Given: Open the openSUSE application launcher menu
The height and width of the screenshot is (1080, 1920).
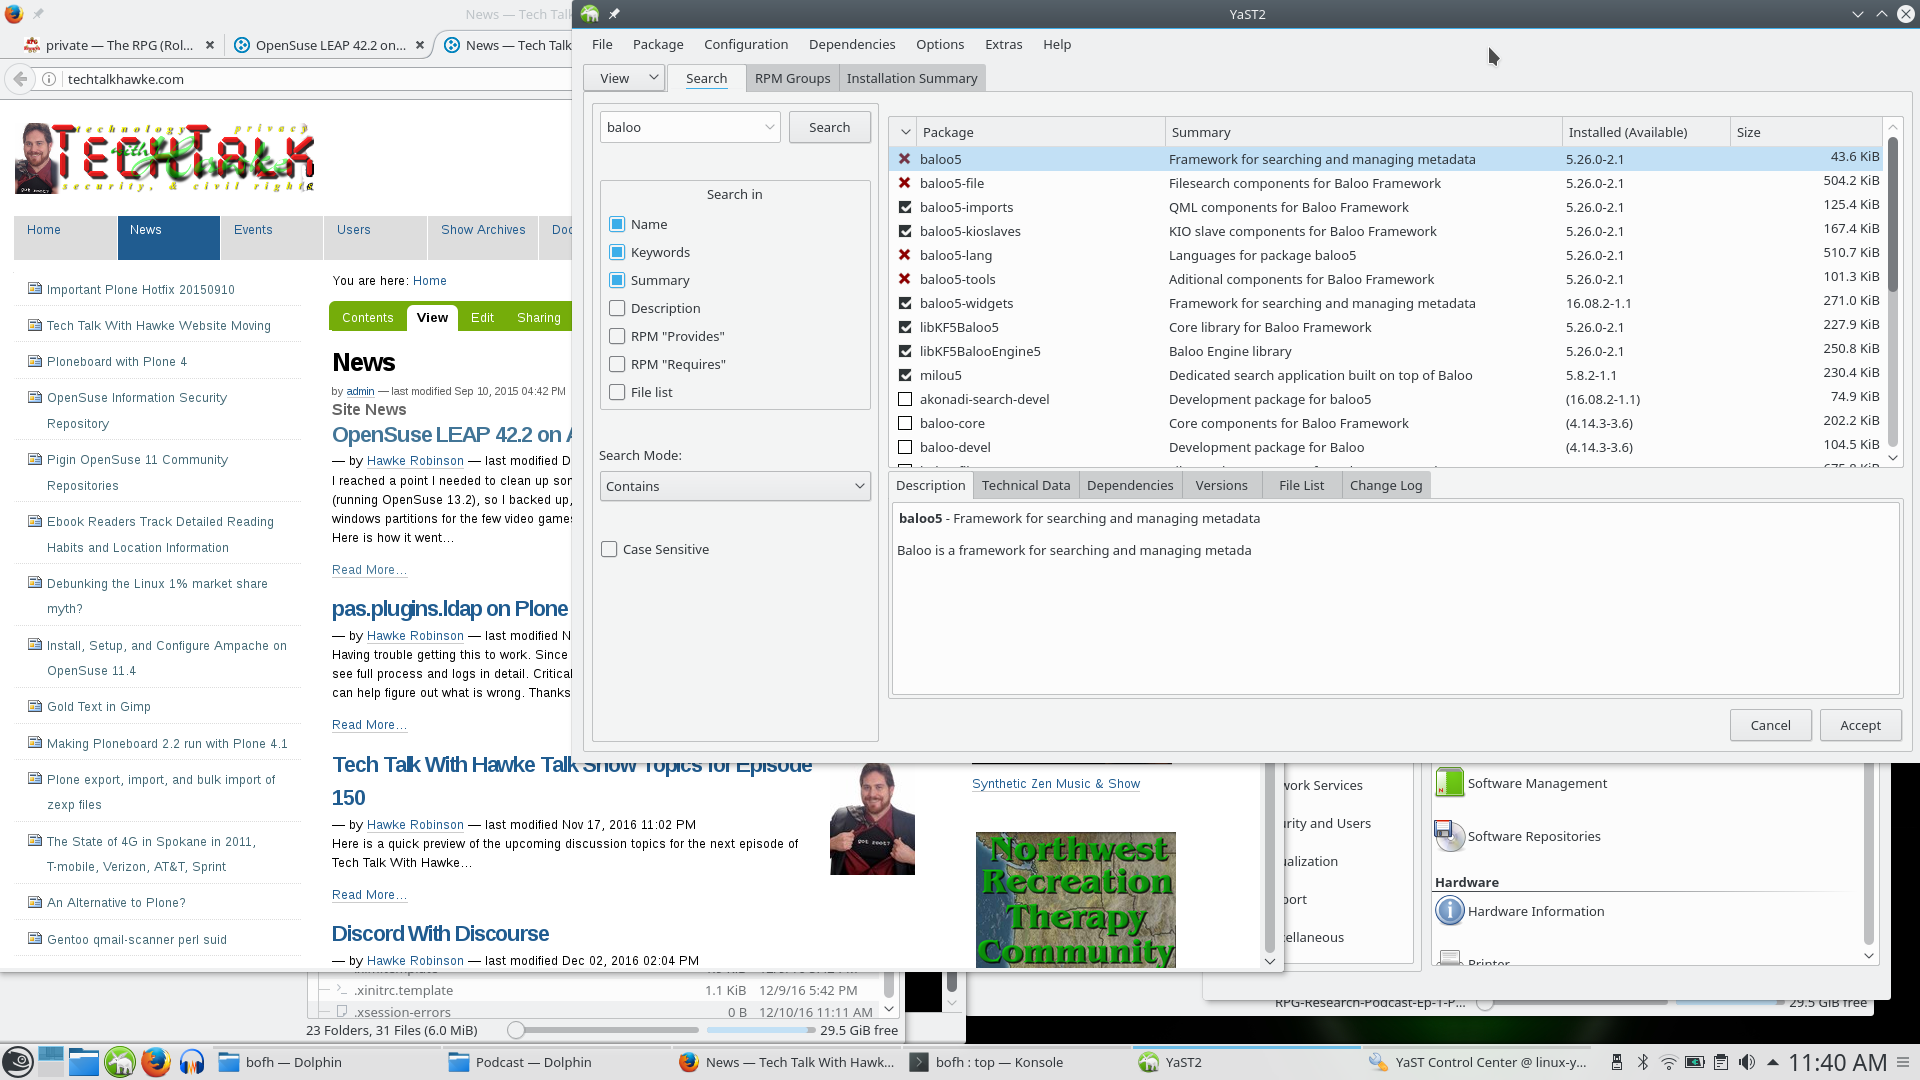Looking at the screenshot, I should tap(17, 1062).
